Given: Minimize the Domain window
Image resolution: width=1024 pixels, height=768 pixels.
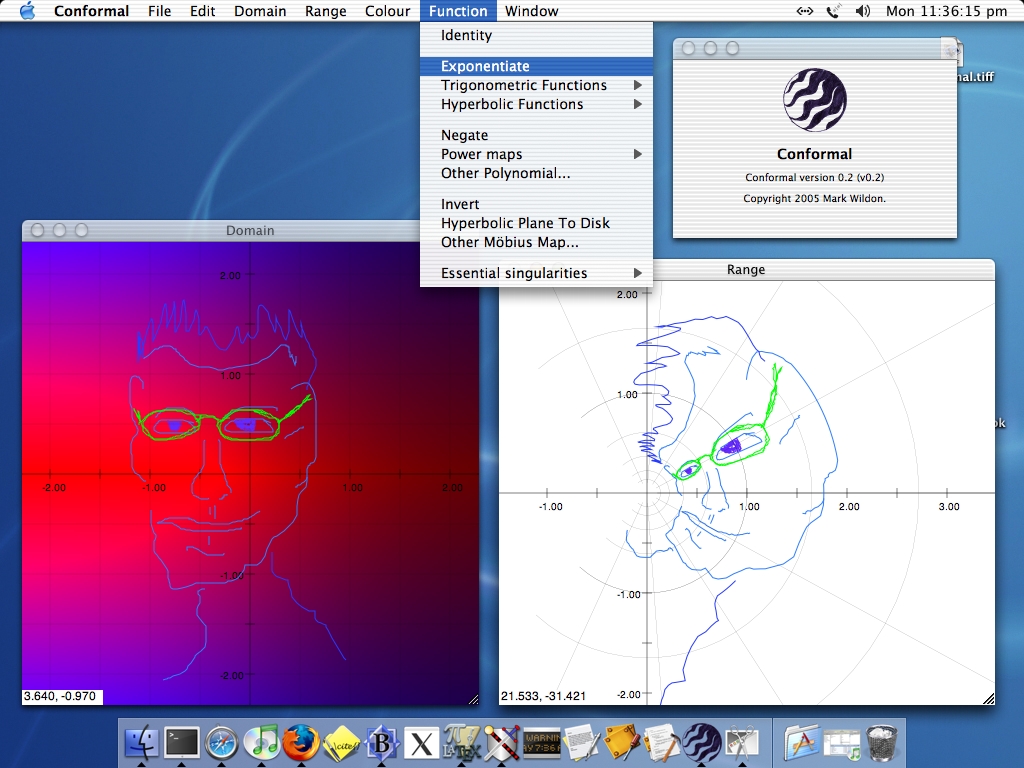Looking at the screenshot, I should (x=59, y=230).
